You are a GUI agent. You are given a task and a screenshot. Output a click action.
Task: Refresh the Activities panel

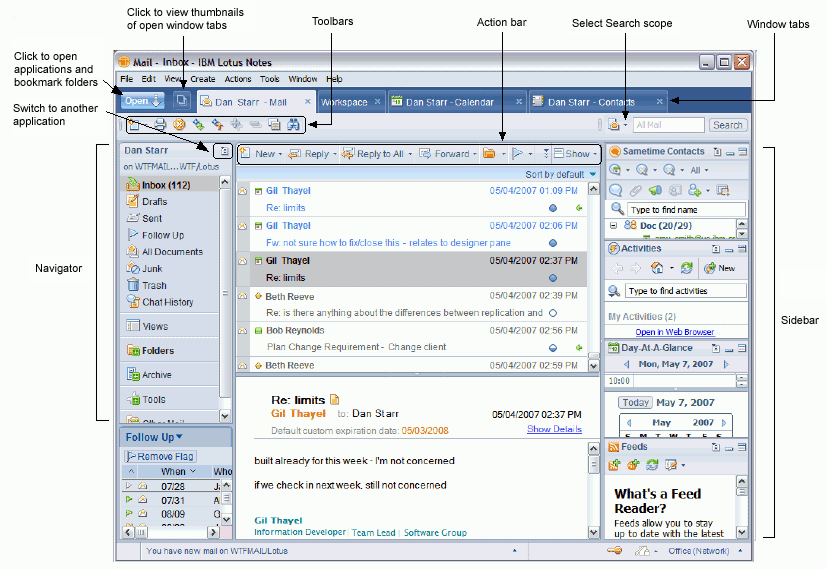tap(686, 268)
